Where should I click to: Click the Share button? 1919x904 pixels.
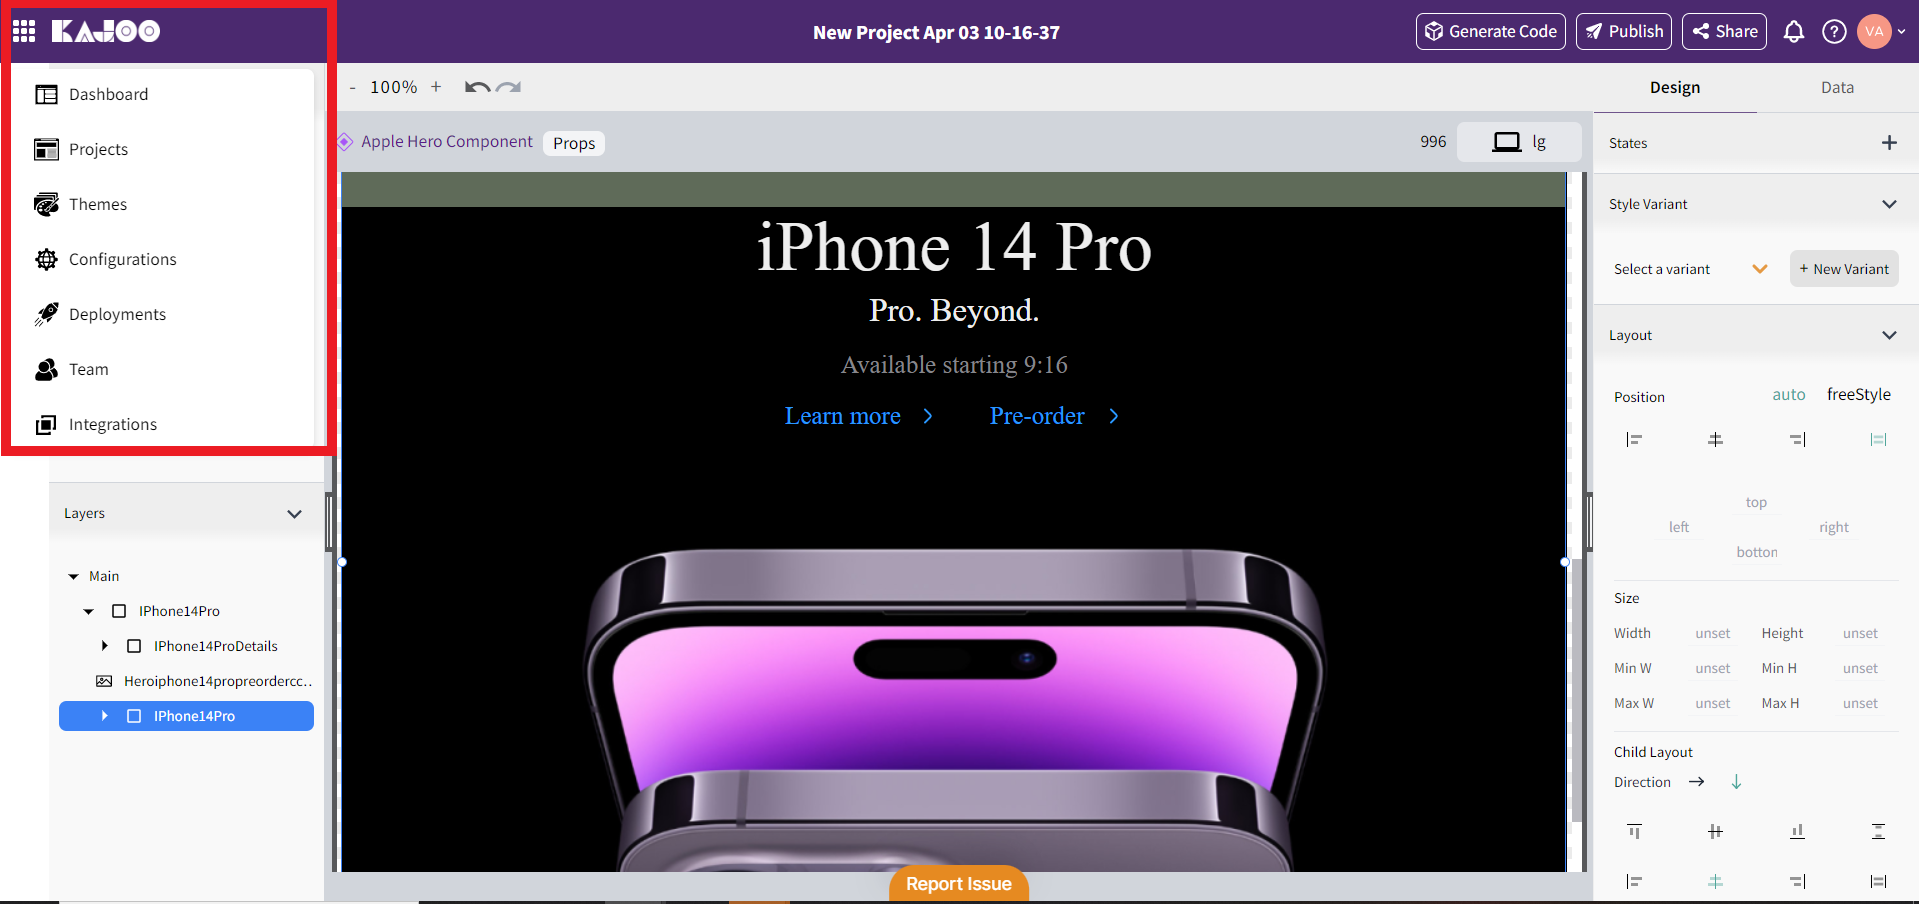pos(1724,31)
